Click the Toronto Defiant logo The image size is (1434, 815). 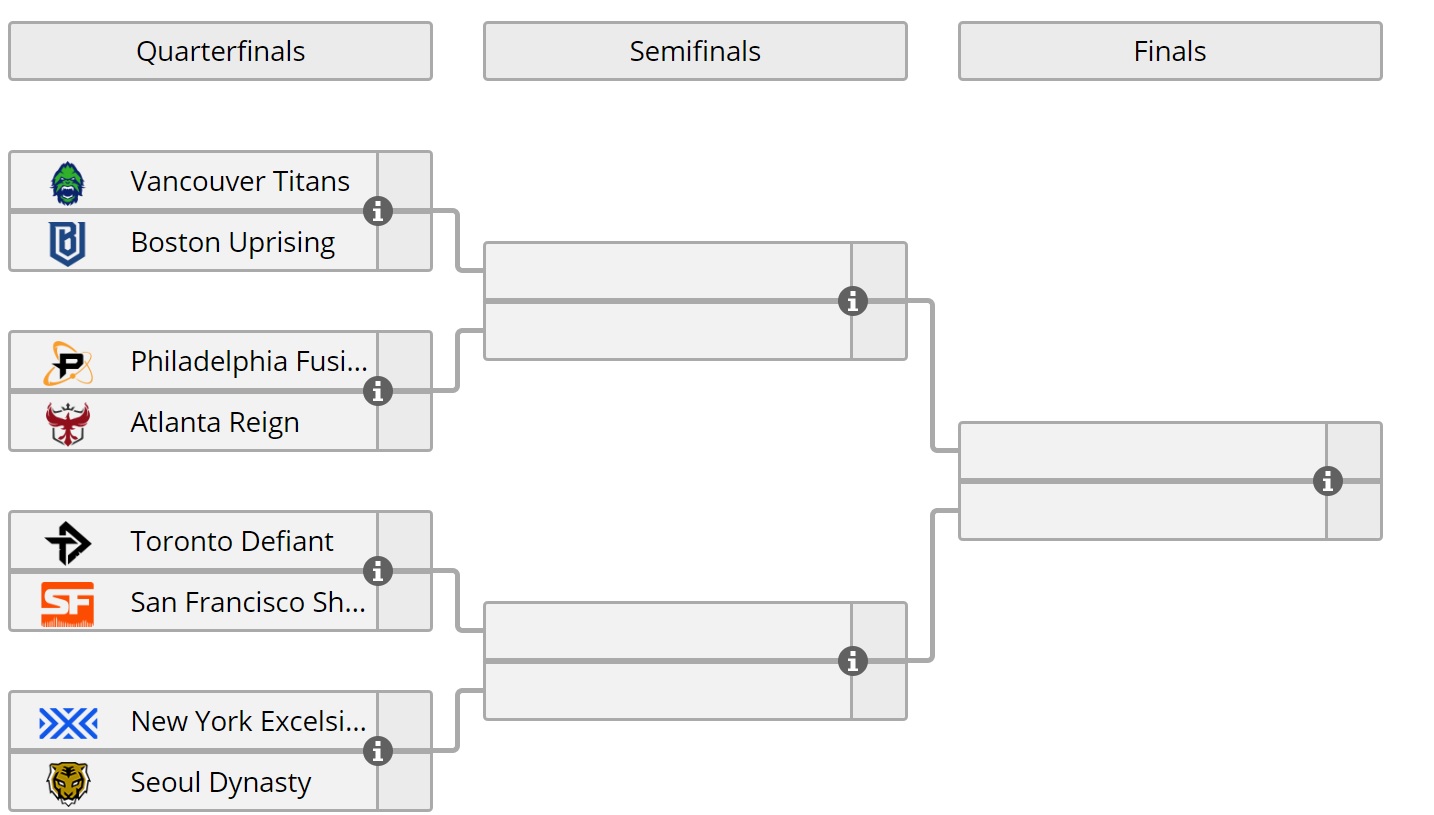tap(68, 542)
